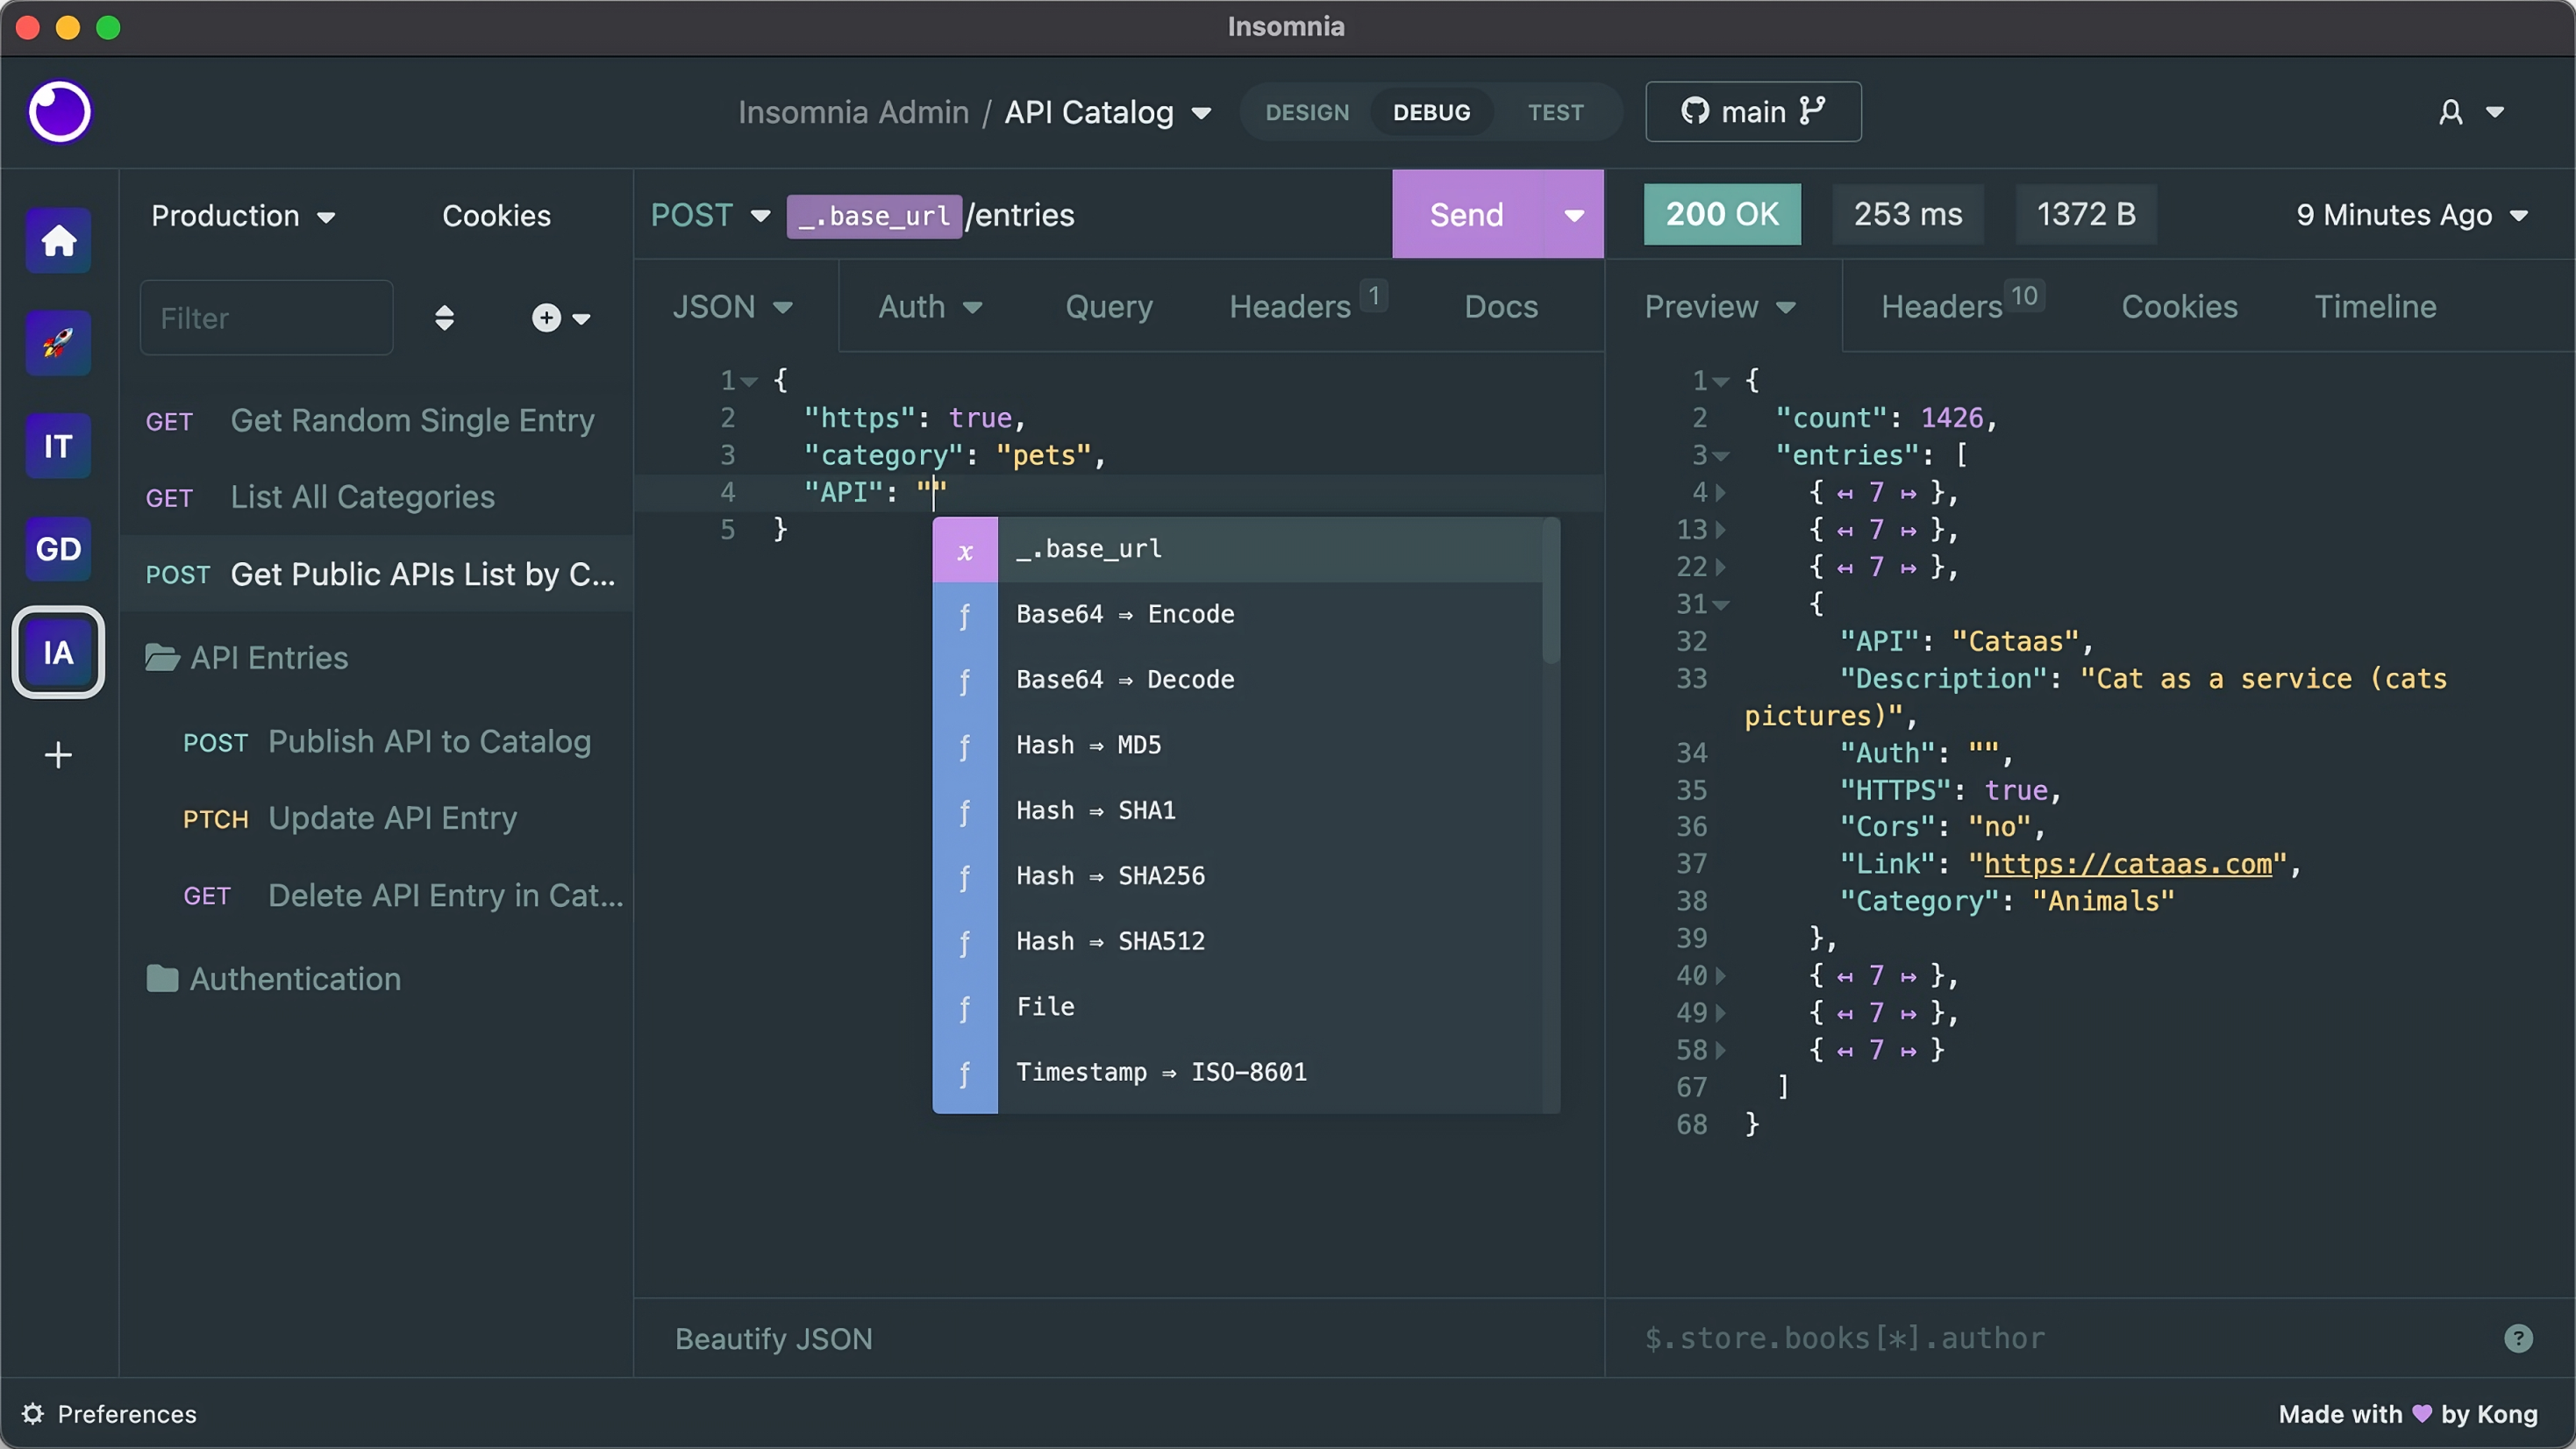Select Hash SHA256 in the autocomplete menu
This screenshot has width=2576, height=1449.
click(1110, 876)
